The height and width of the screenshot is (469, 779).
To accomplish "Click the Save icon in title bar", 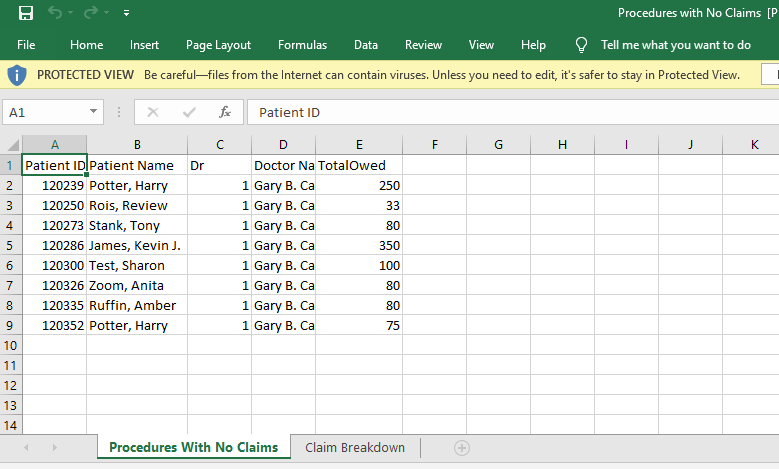I will 26,13.
